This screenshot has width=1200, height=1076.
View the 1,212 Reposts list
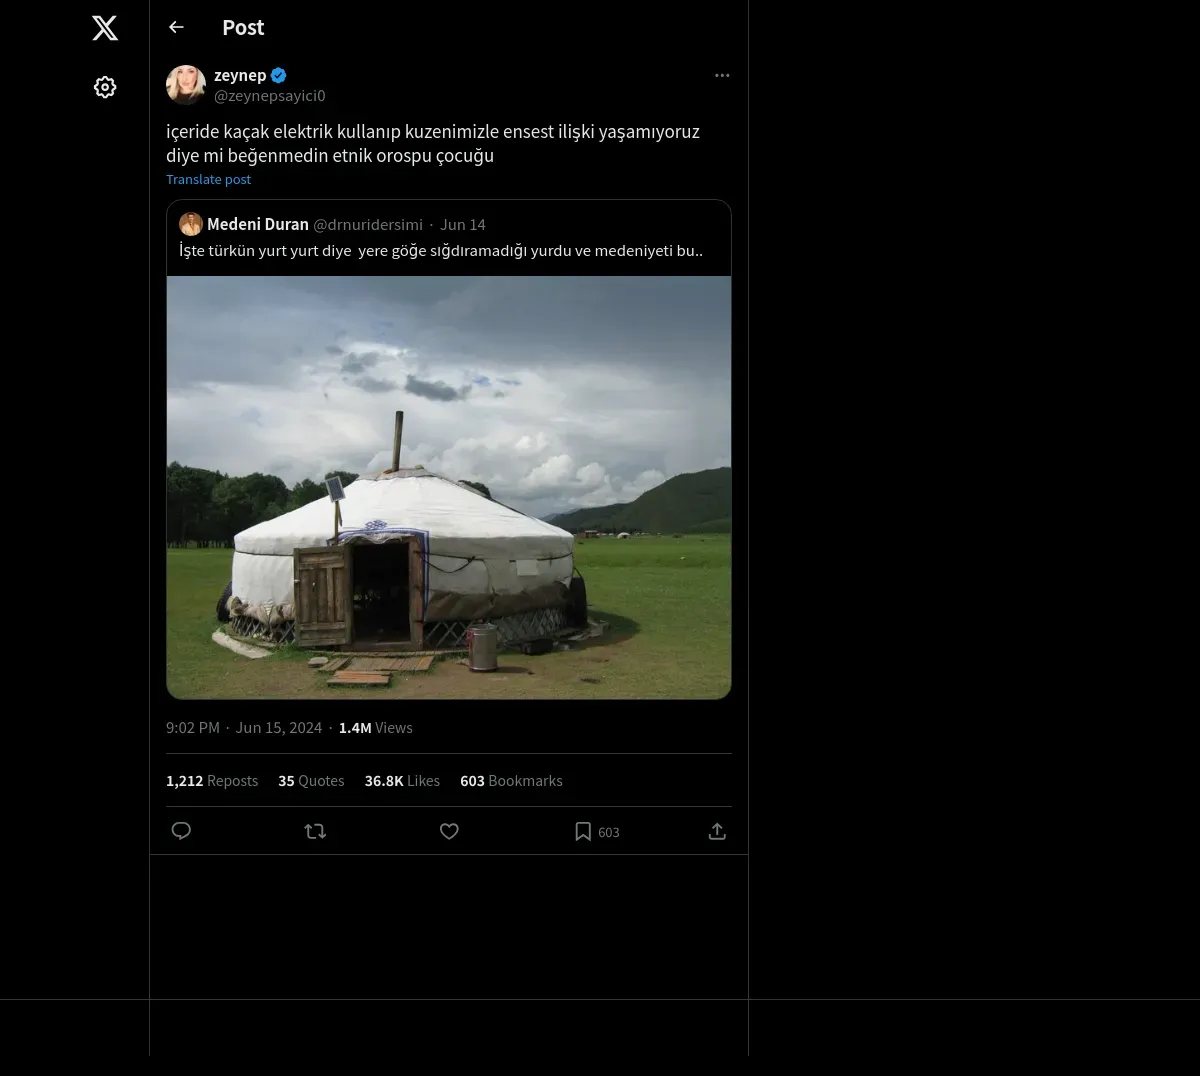tap(212, 781)
